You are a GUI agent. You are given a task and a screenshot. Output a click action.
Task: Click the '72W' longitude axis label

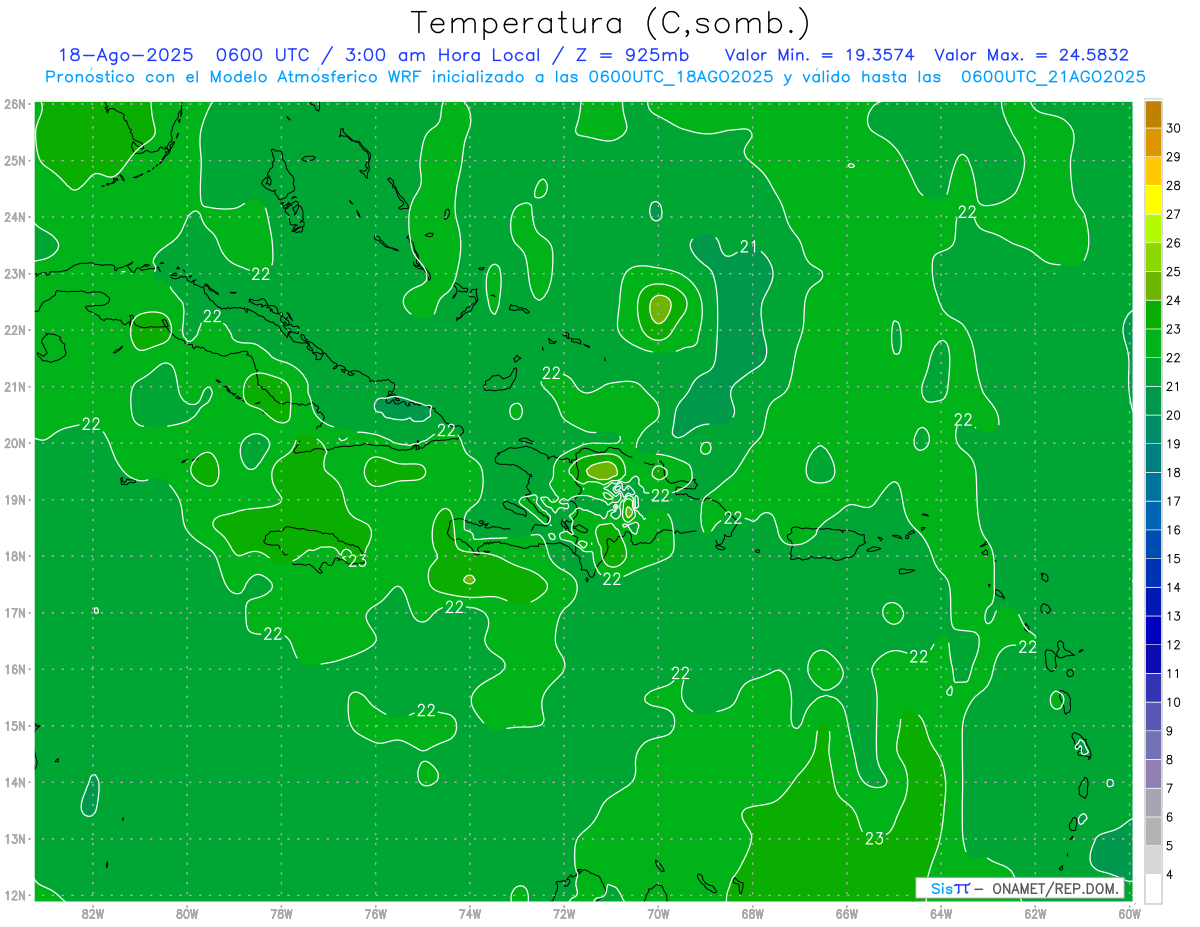[x=564, y=913]
